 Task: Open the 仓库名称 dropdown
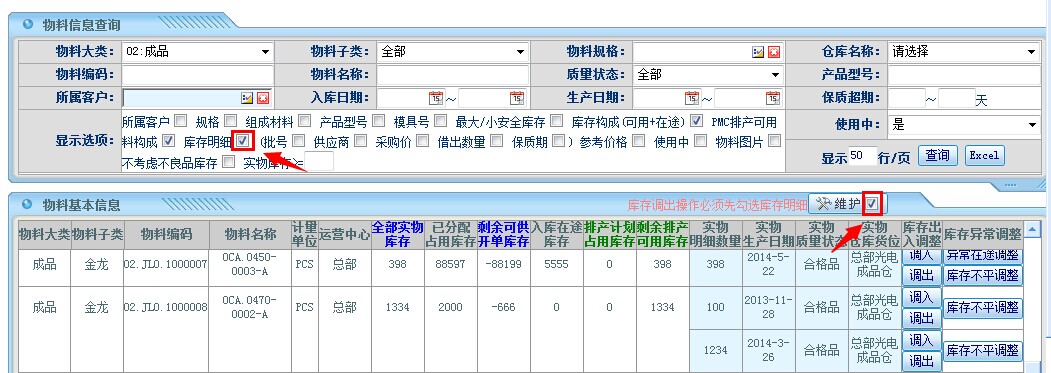[x=964, y=52]
